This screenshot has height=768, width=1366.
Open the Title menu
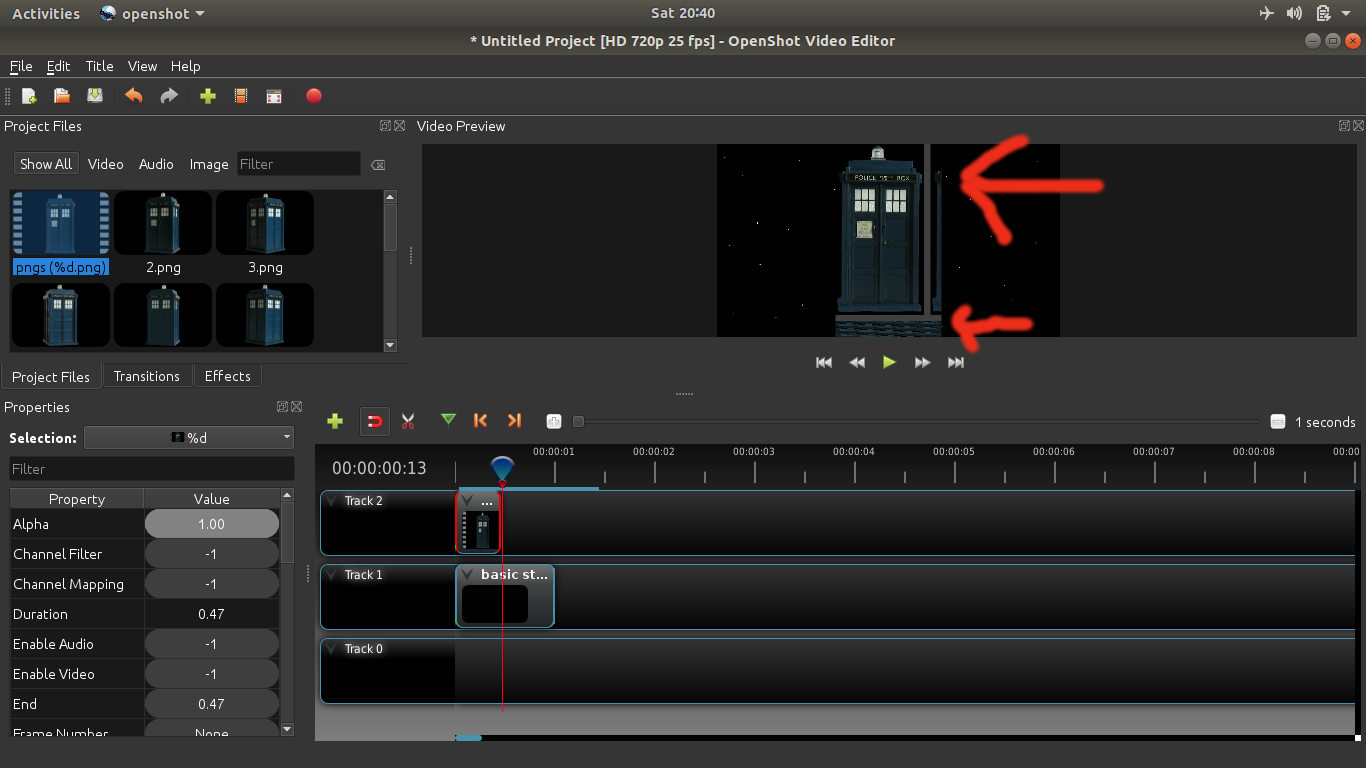click(99, 66)
